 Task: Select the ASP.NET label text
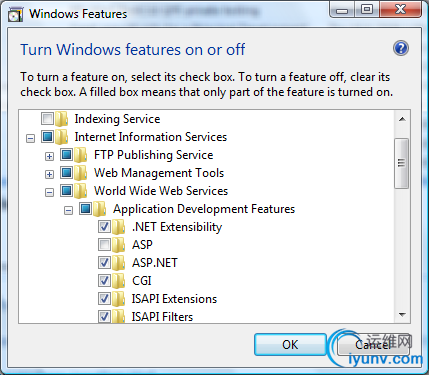coord(155,263)
